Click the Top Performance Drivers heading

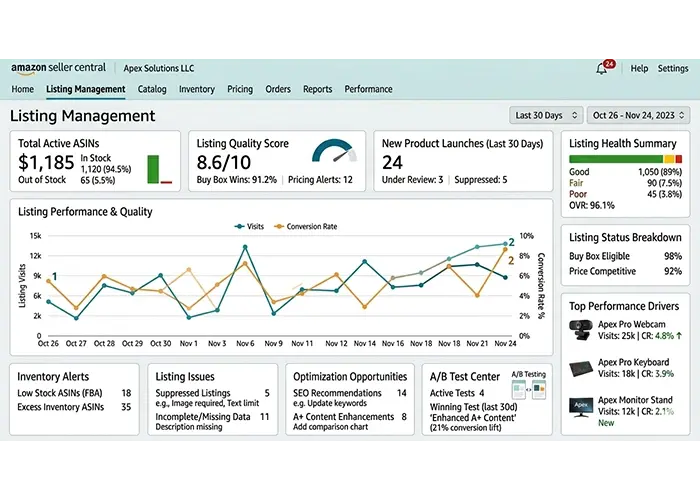coord(624,306)
